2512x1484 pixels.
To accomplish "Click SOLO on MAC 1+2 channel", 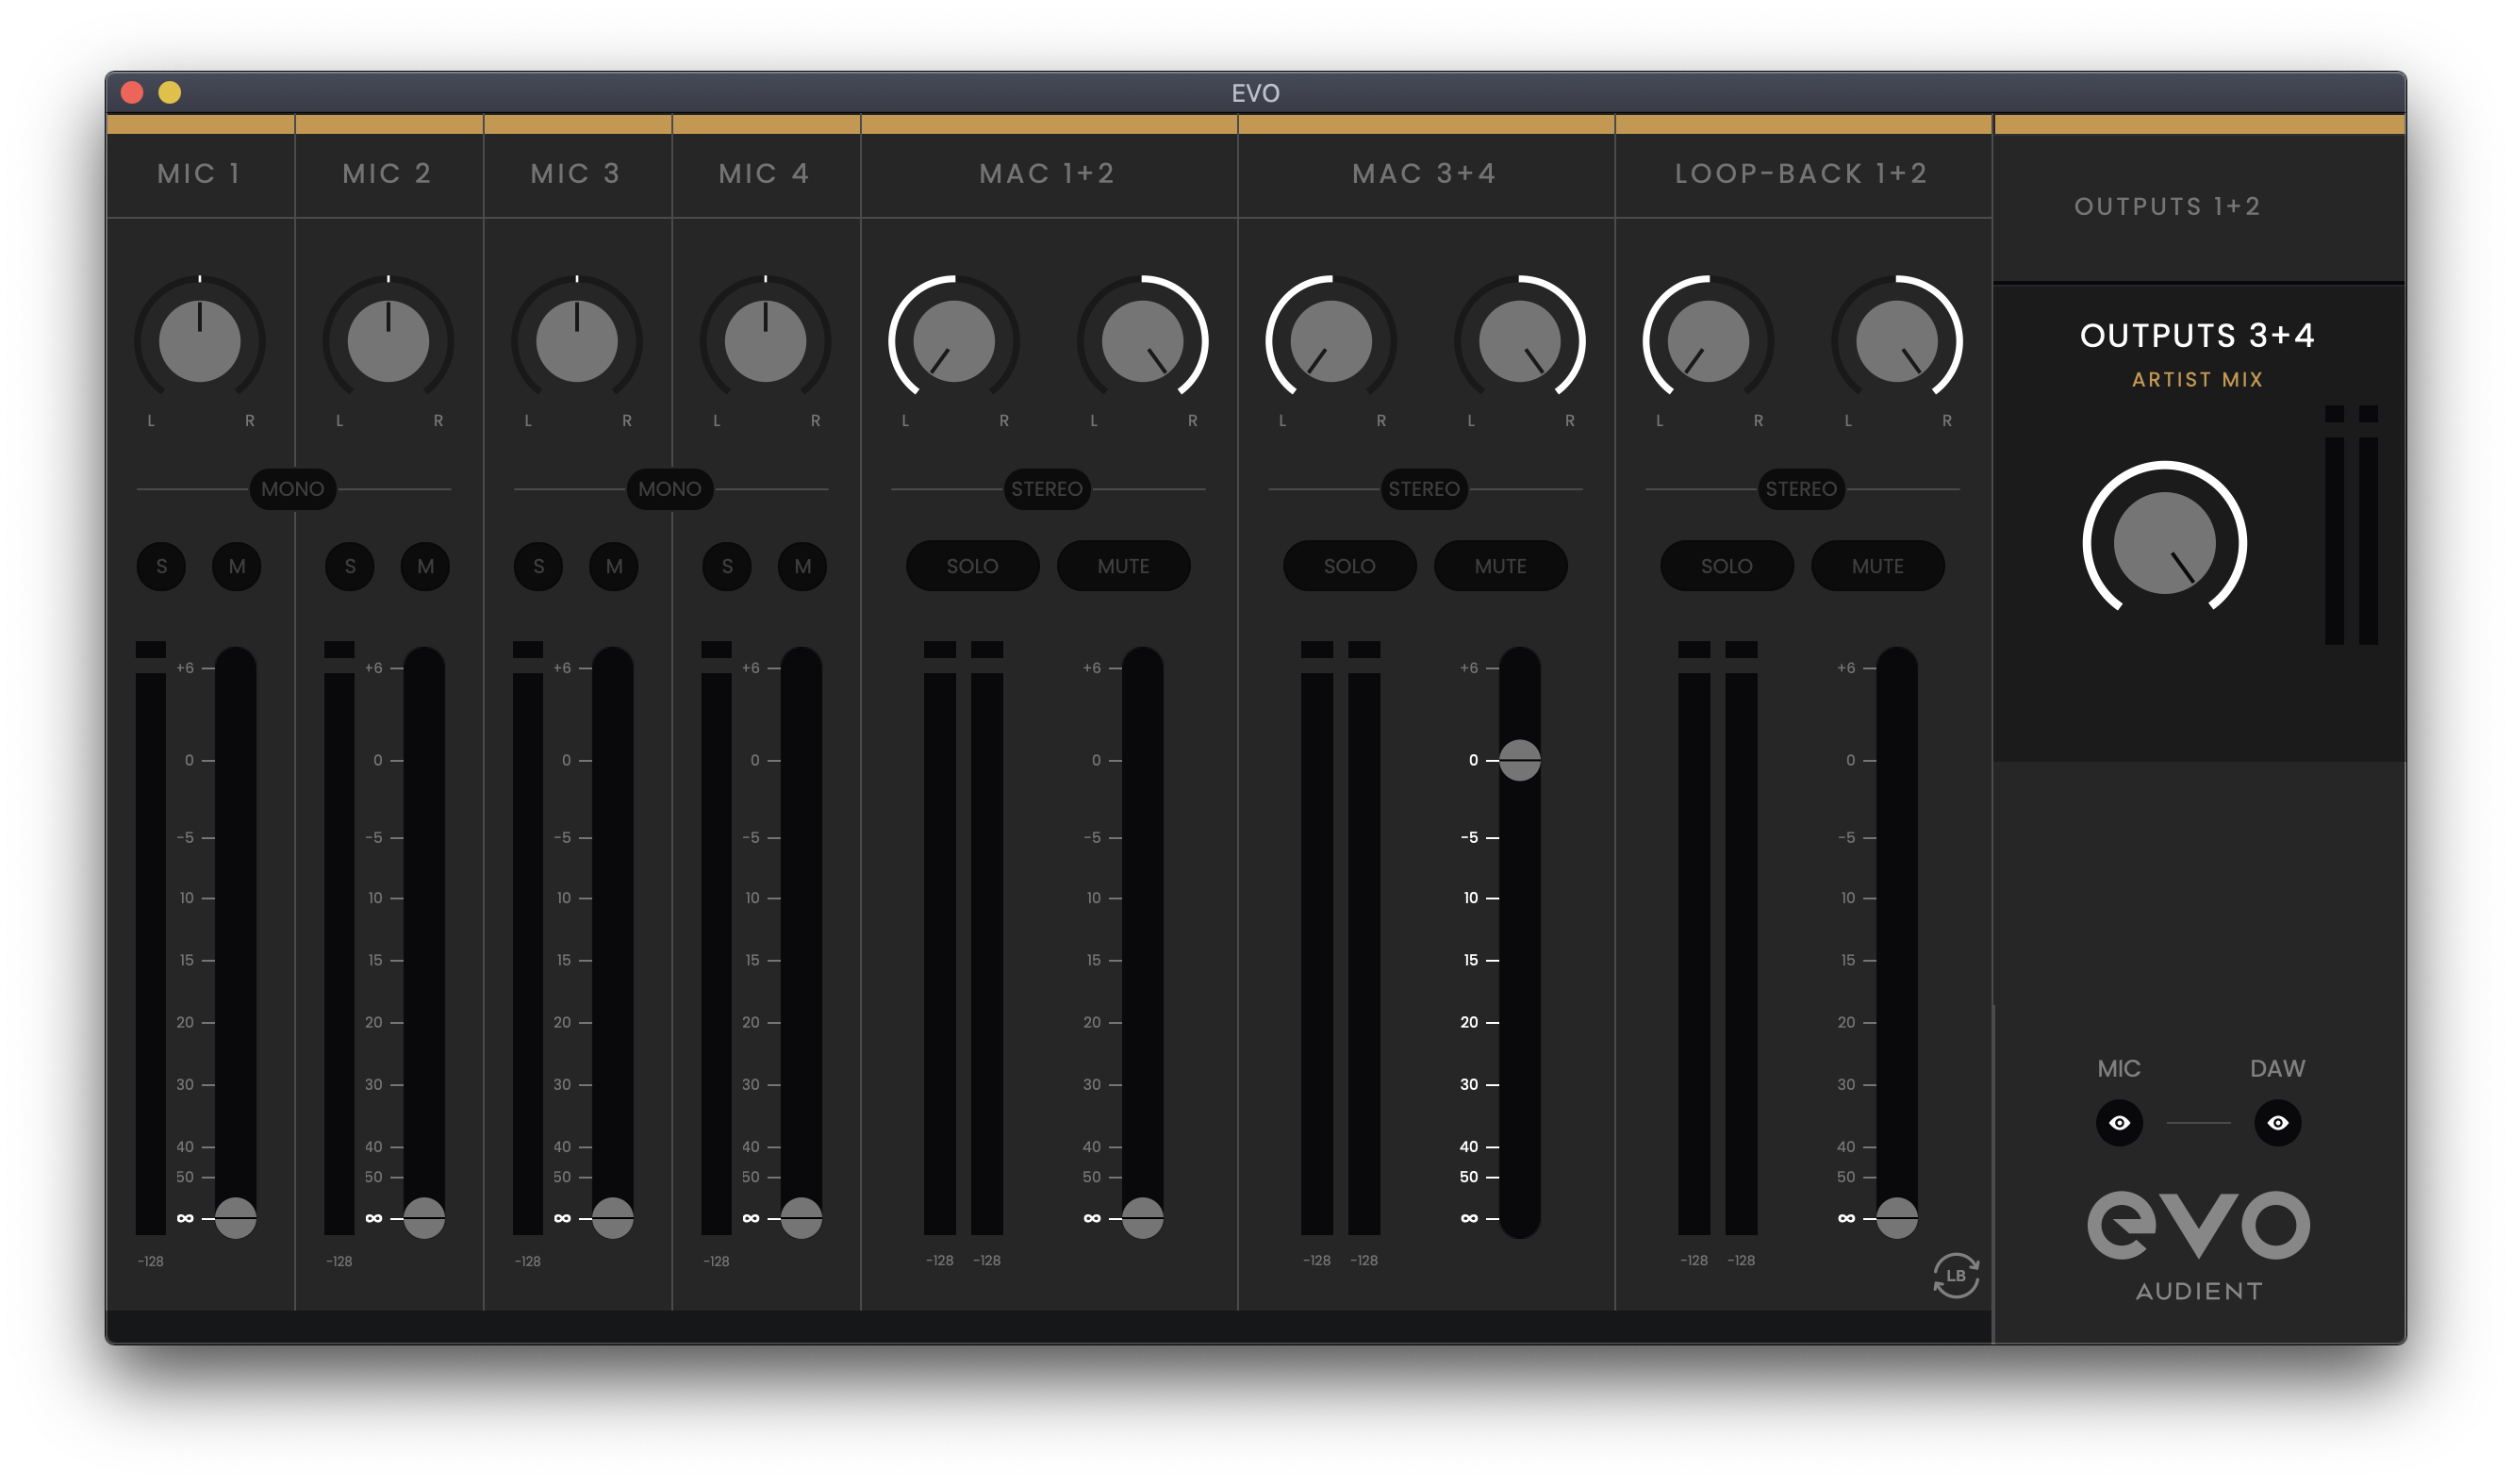I will pos(972,566).
